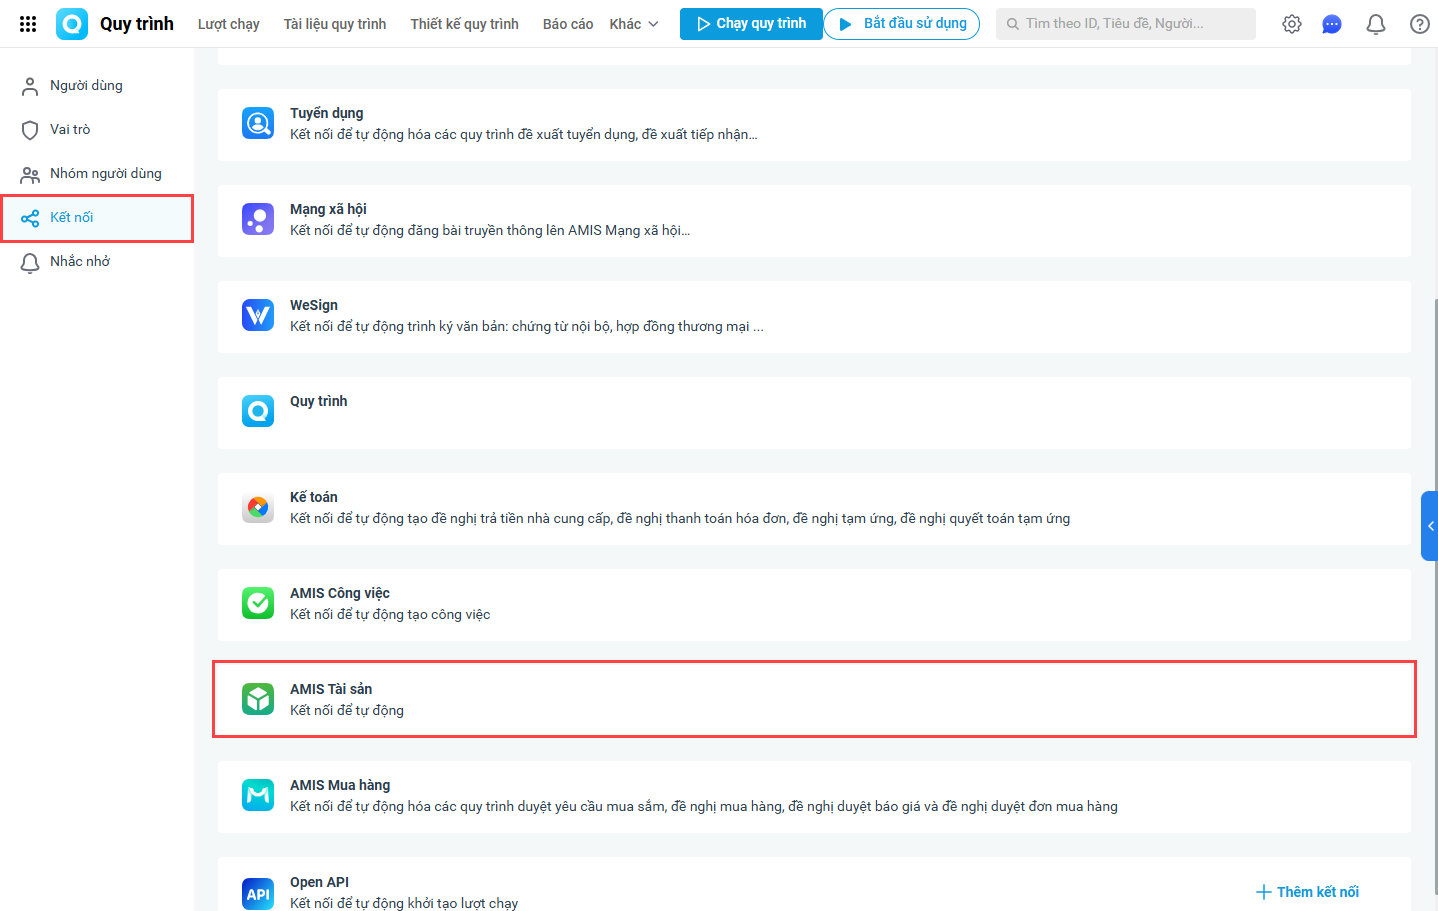Screen dimensions: 1438x911
Task: Select Vai trò in sidebar
Action: coord(97,130)
